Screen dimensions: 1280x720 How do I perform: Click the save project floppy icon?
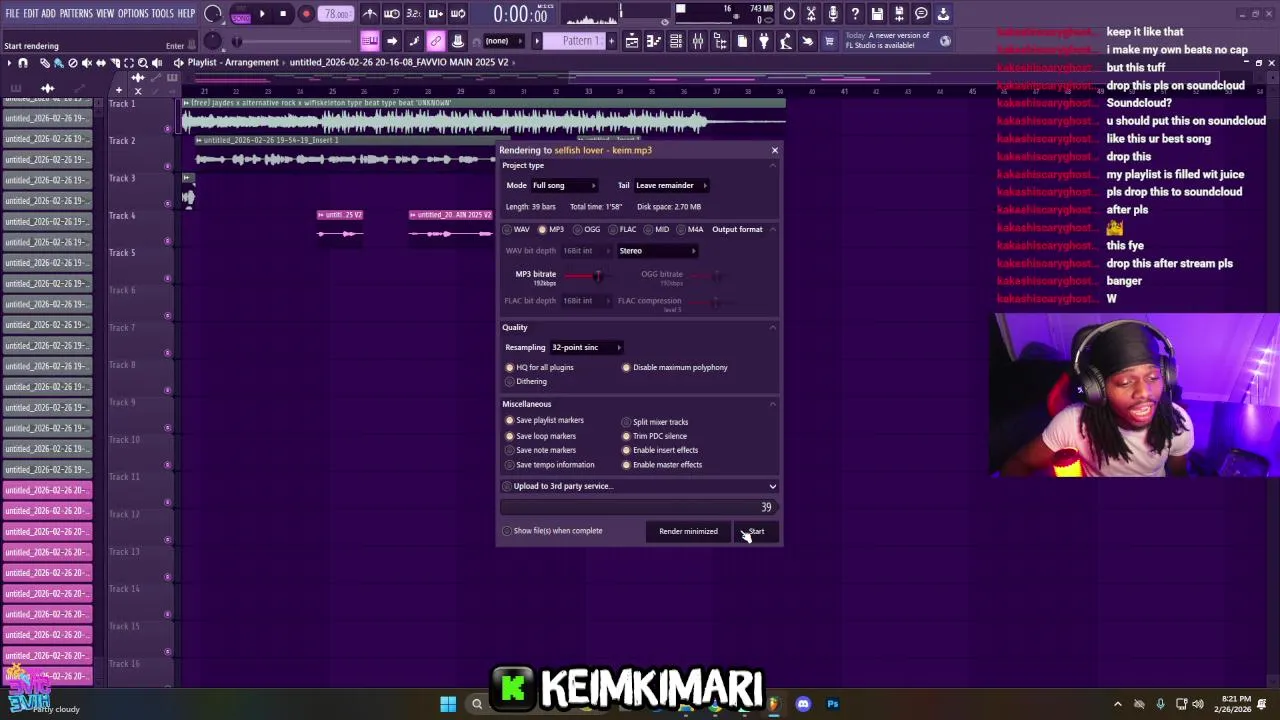877,14
